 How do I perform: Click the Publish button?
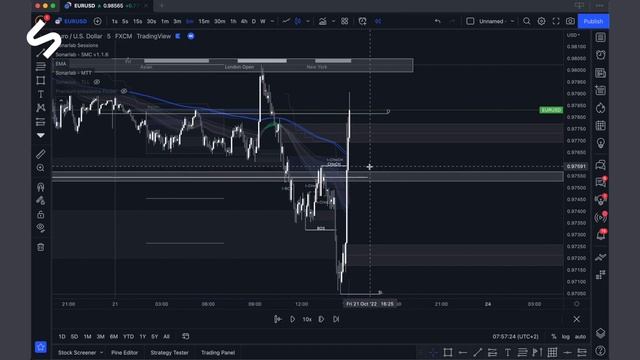click(593, 21)
